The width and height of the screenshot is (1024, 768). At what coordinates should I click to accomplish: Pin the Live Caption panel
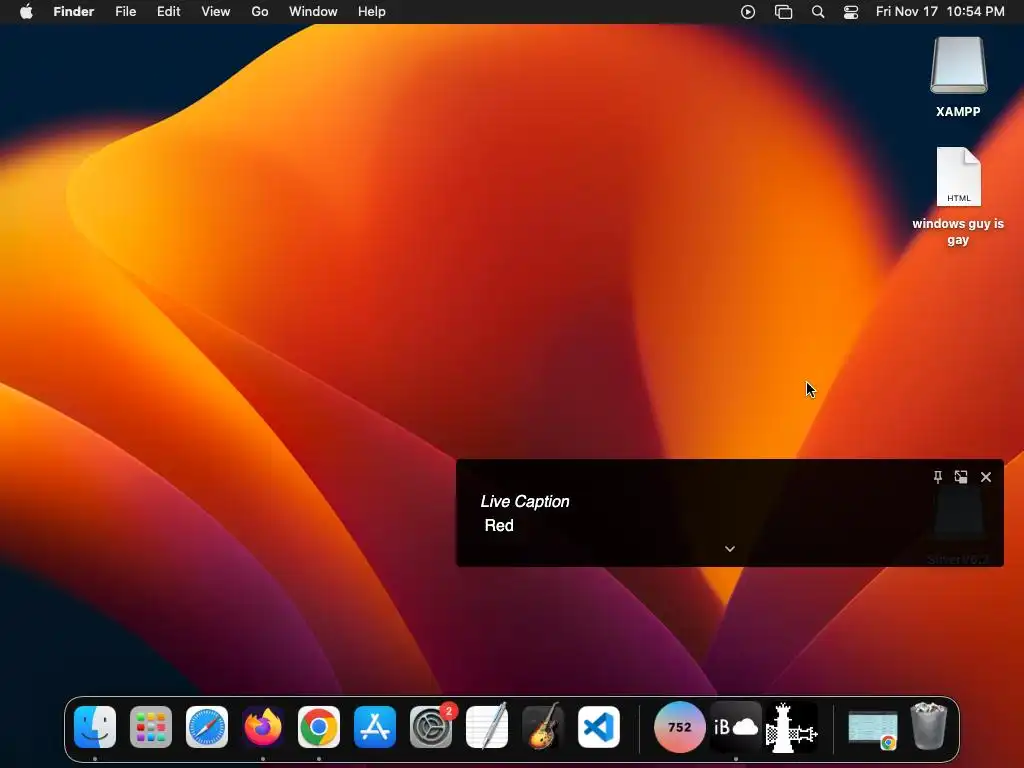click(938, 477)
